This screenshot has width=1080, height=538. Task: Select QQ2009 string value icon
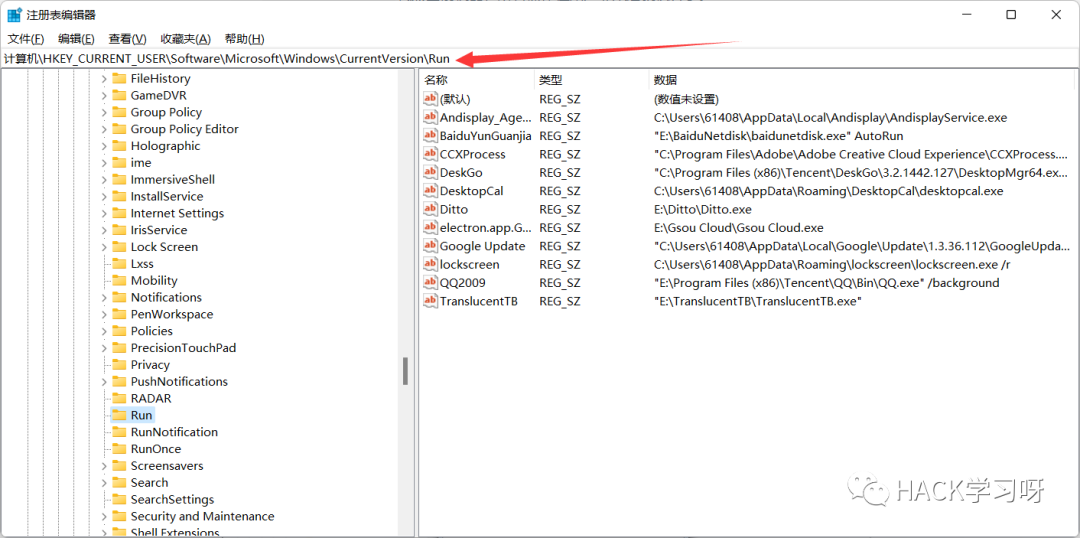430,282
